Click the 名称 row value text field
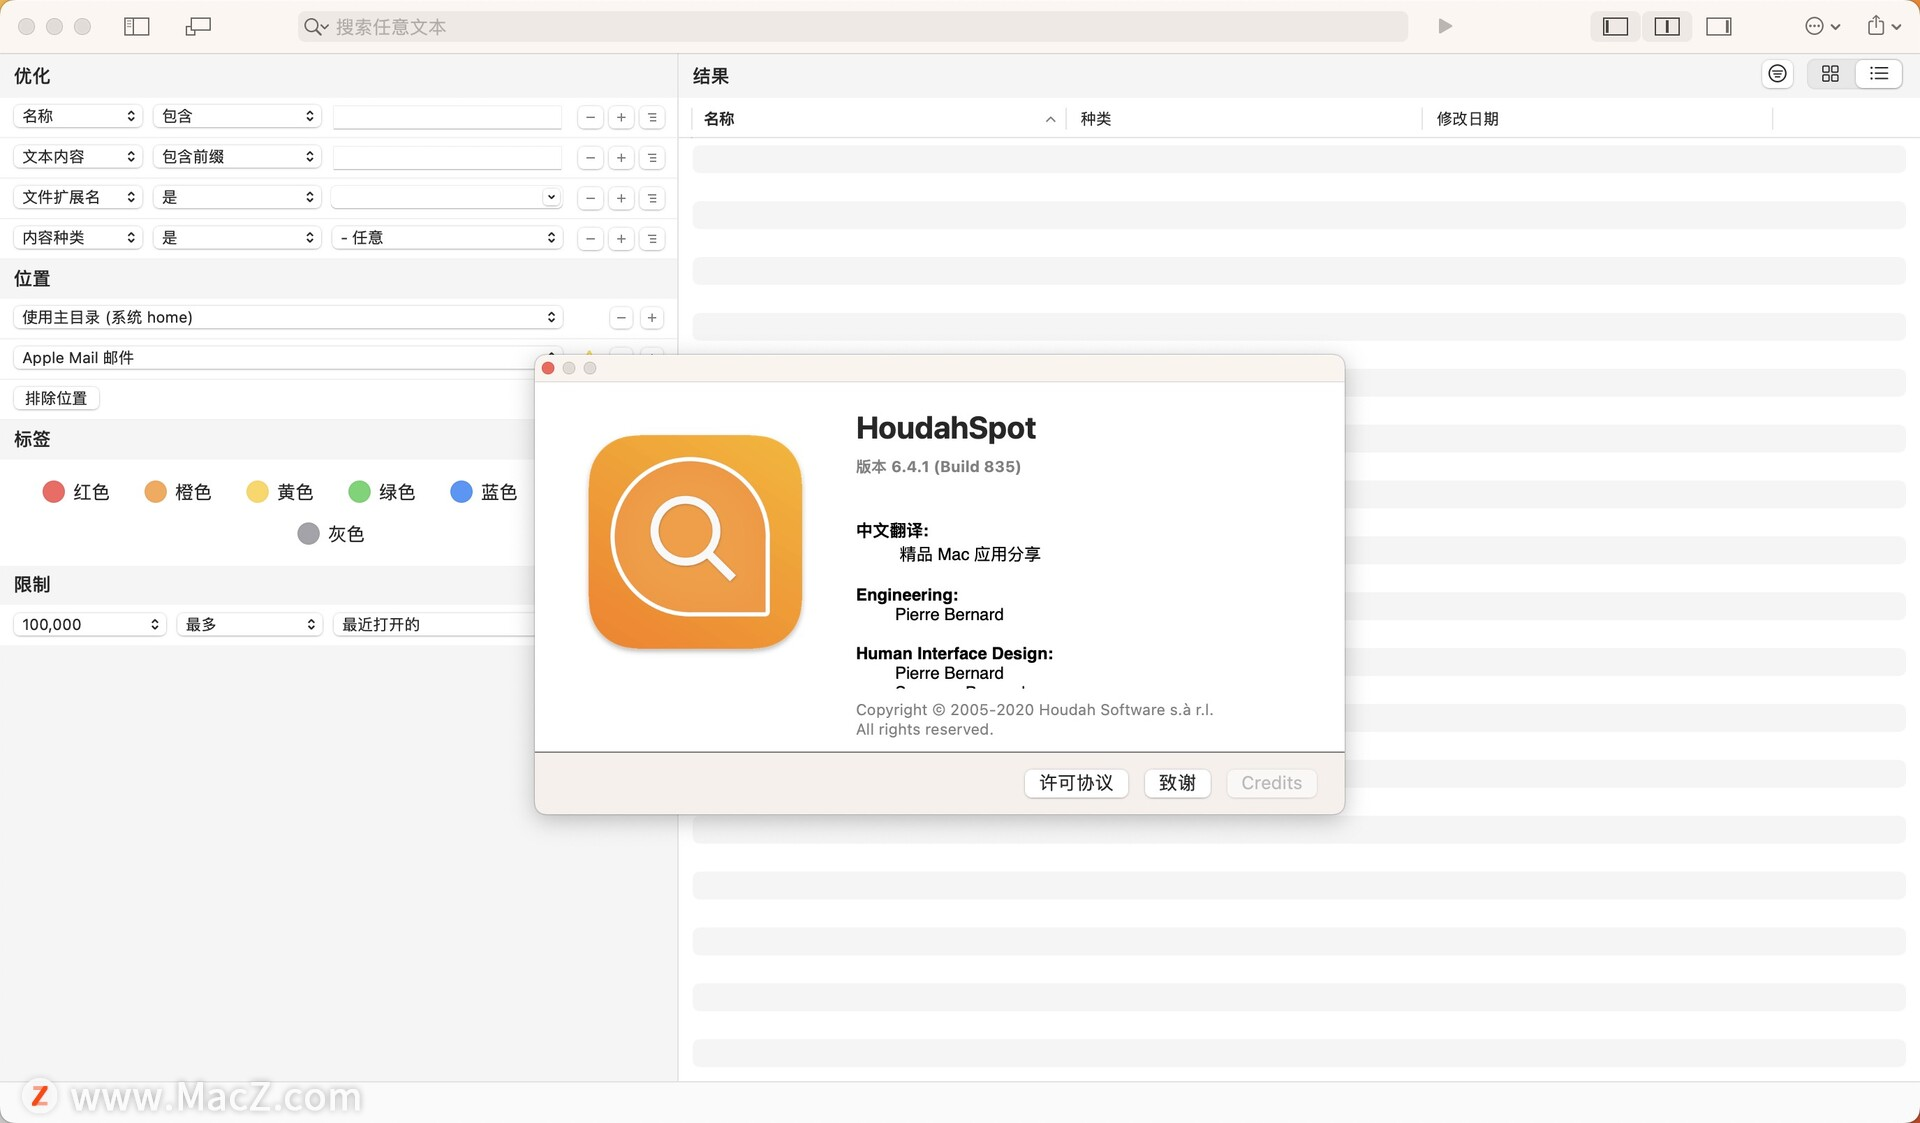This screenshot has height=1123, width=1920. coord(447,118)
